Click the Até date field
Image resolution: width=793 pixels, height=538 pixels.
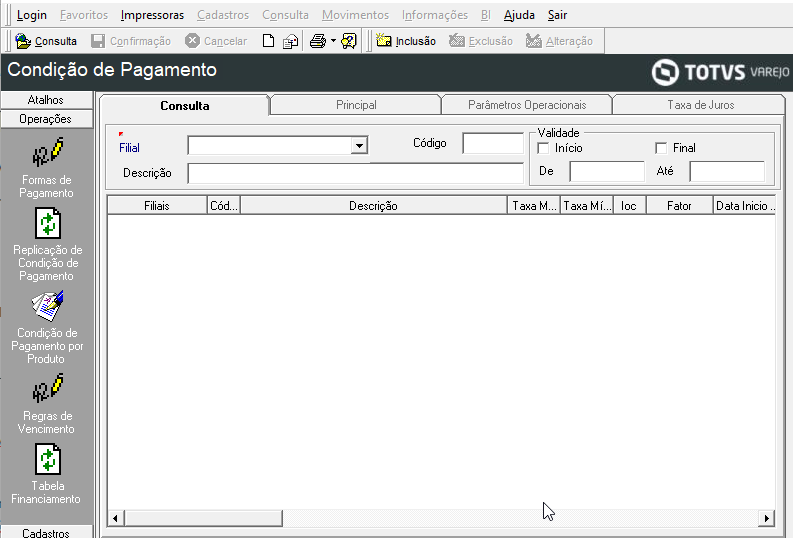(x=727, y=171)
